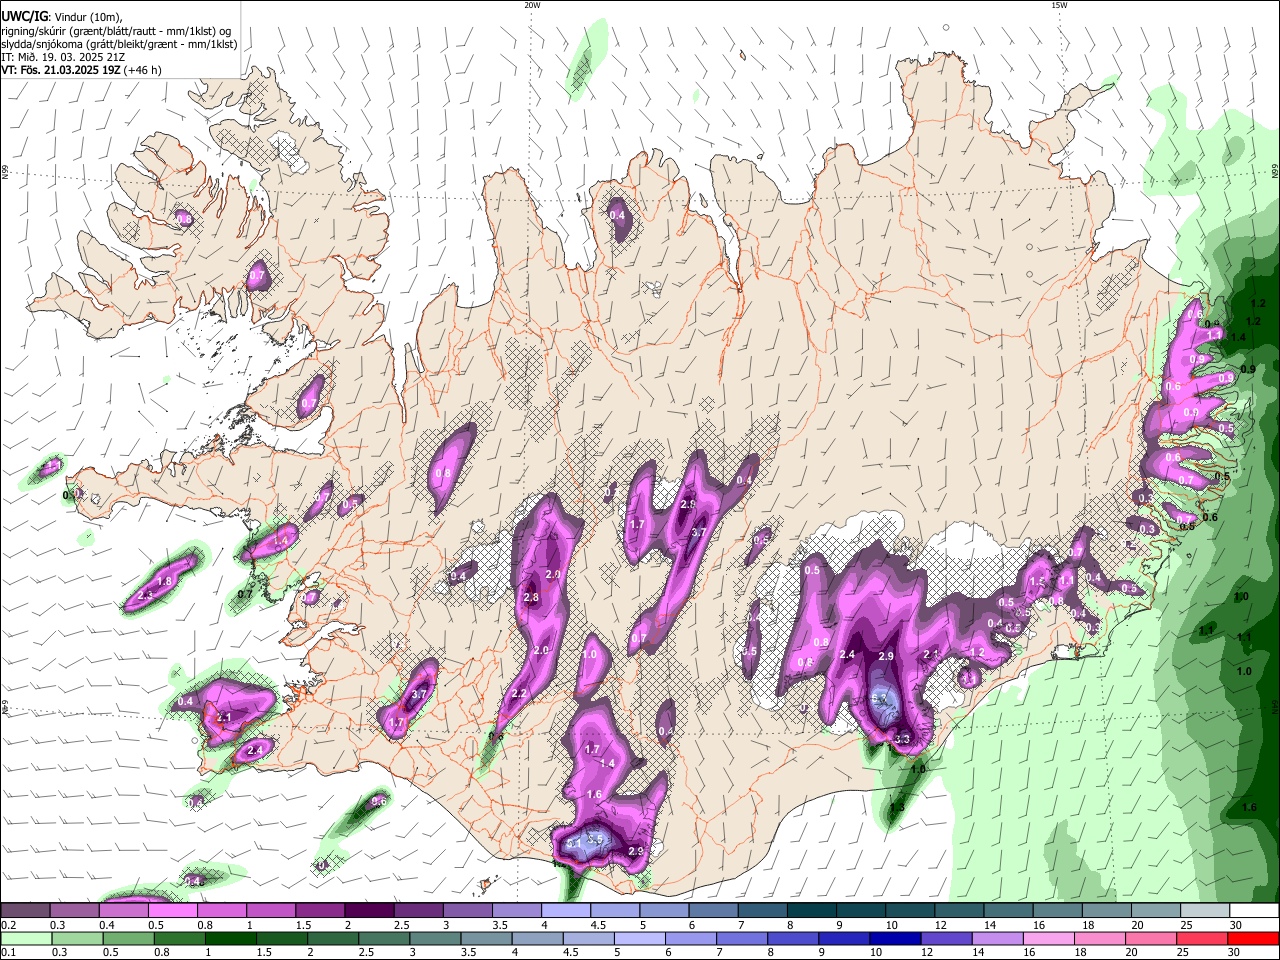Click the 'VT: Fös. 21.03.2025 19Z (+46 h)' line
This screenshot has width=1280, height=960.
point(81,70)
